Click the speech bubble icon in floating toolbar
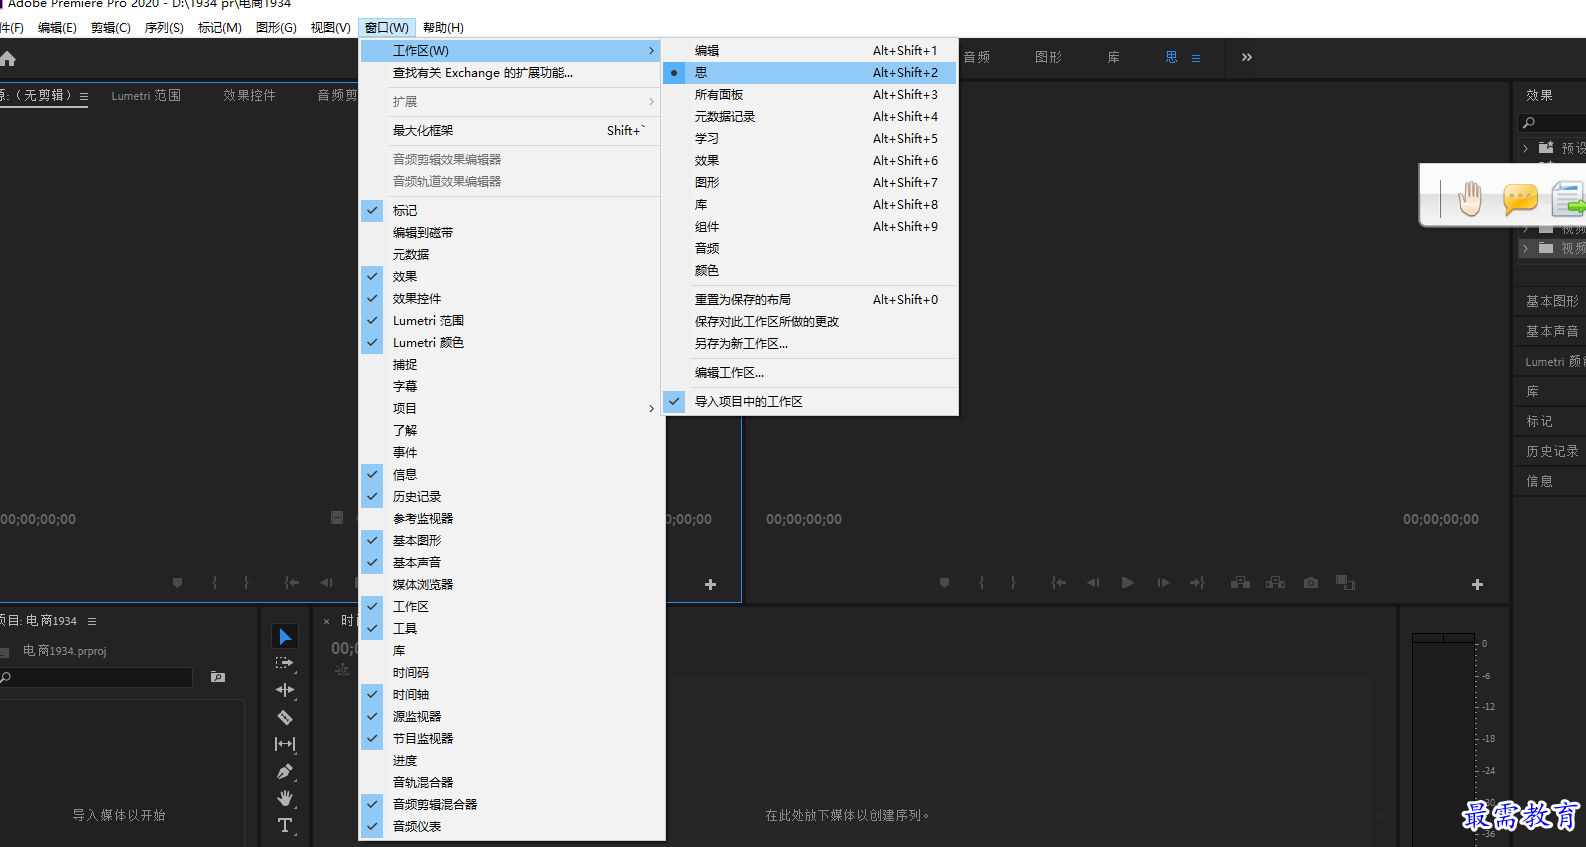The image size is (1586, 847). tap(1520, 198)
